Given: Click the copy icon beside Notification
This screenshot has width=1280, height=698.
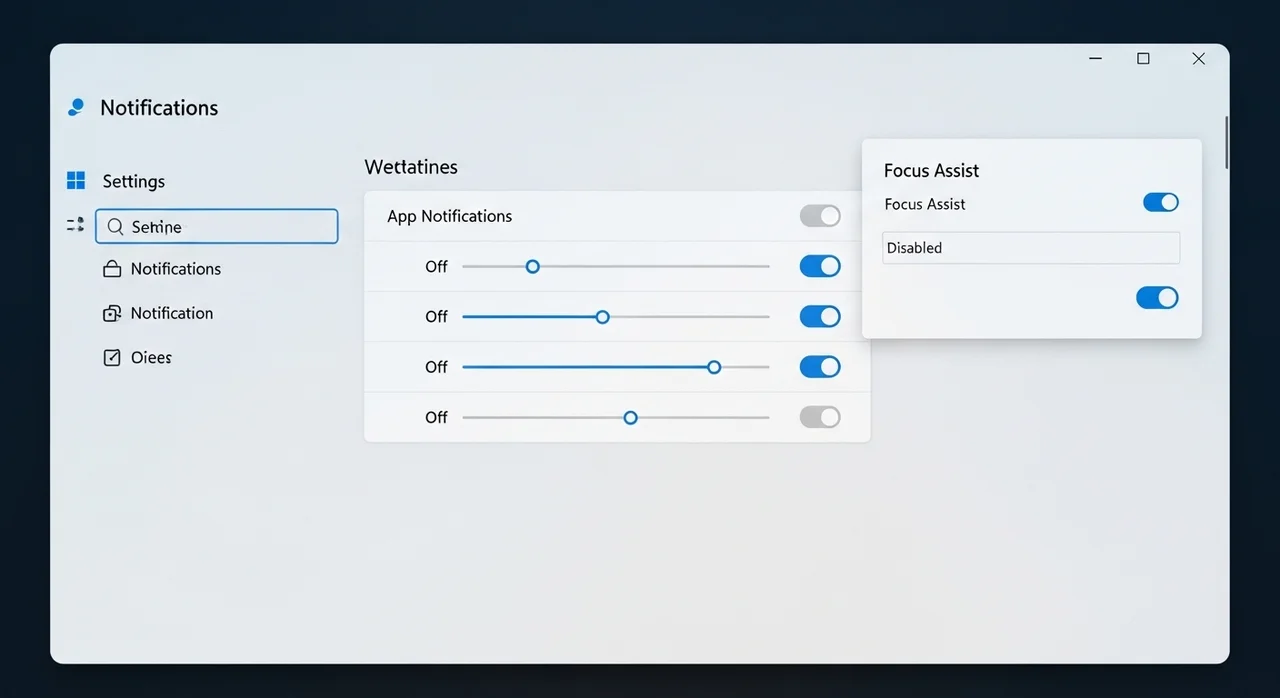Looking at the screenshot, I should [x=112, y=314].
